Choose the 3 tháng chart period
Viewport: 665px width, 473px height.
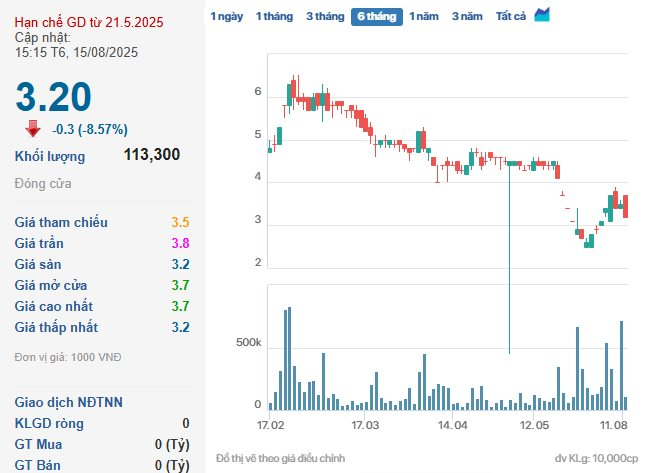[324, 16]
